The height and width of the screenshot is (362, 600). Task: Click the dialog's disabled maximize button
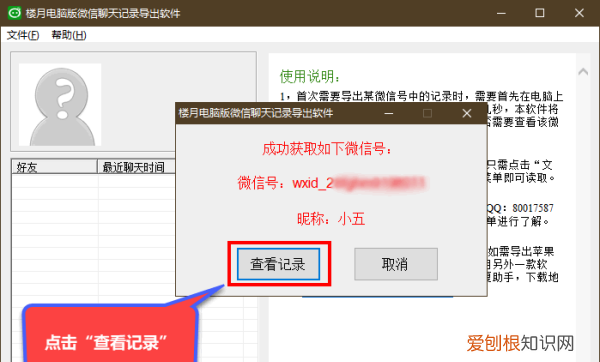(427, 113)
